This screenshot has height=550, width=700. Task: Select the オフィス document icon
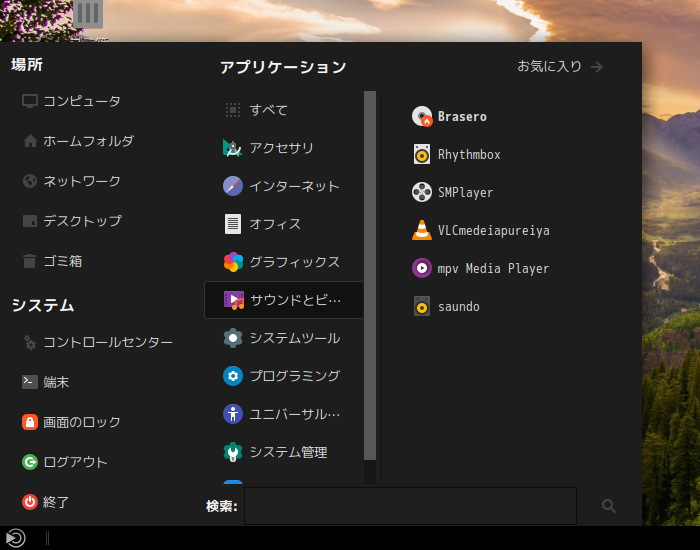point(233,224)
